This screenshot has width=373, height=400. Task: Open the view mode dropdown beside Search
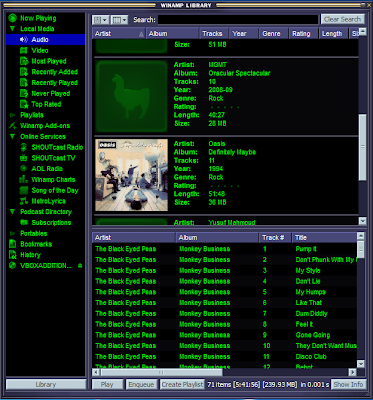119,20
